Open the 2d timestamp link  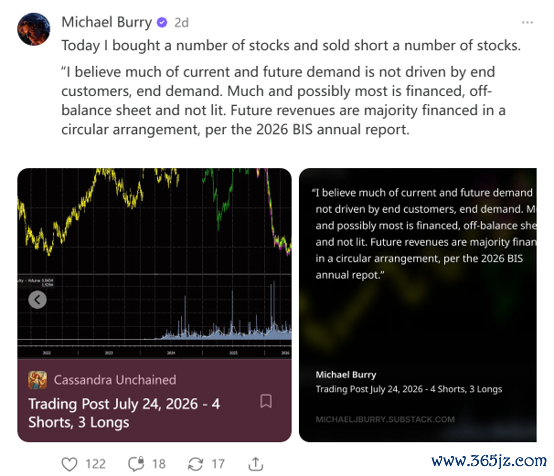click(x=182, y=23)
